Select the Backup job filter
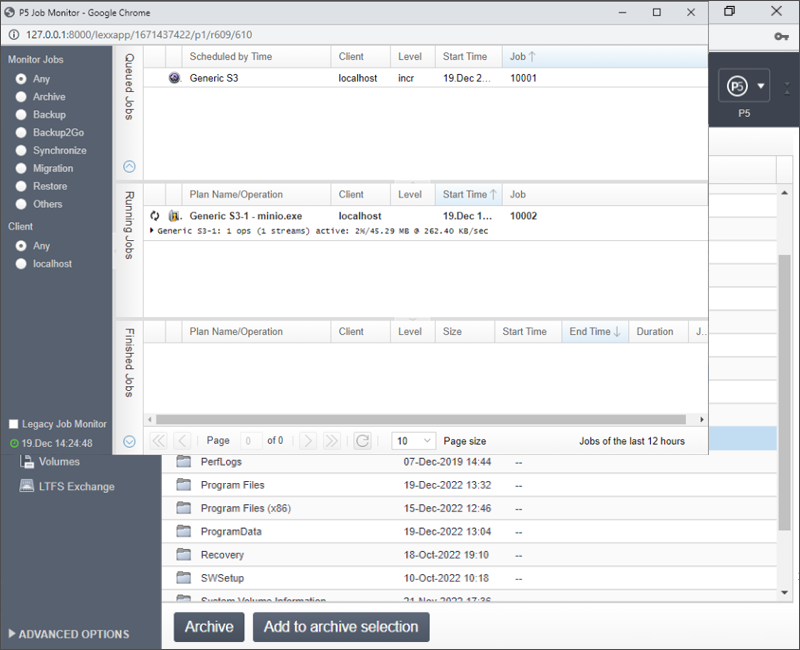This screenshot has width=800, height=650. click(21, 114)
